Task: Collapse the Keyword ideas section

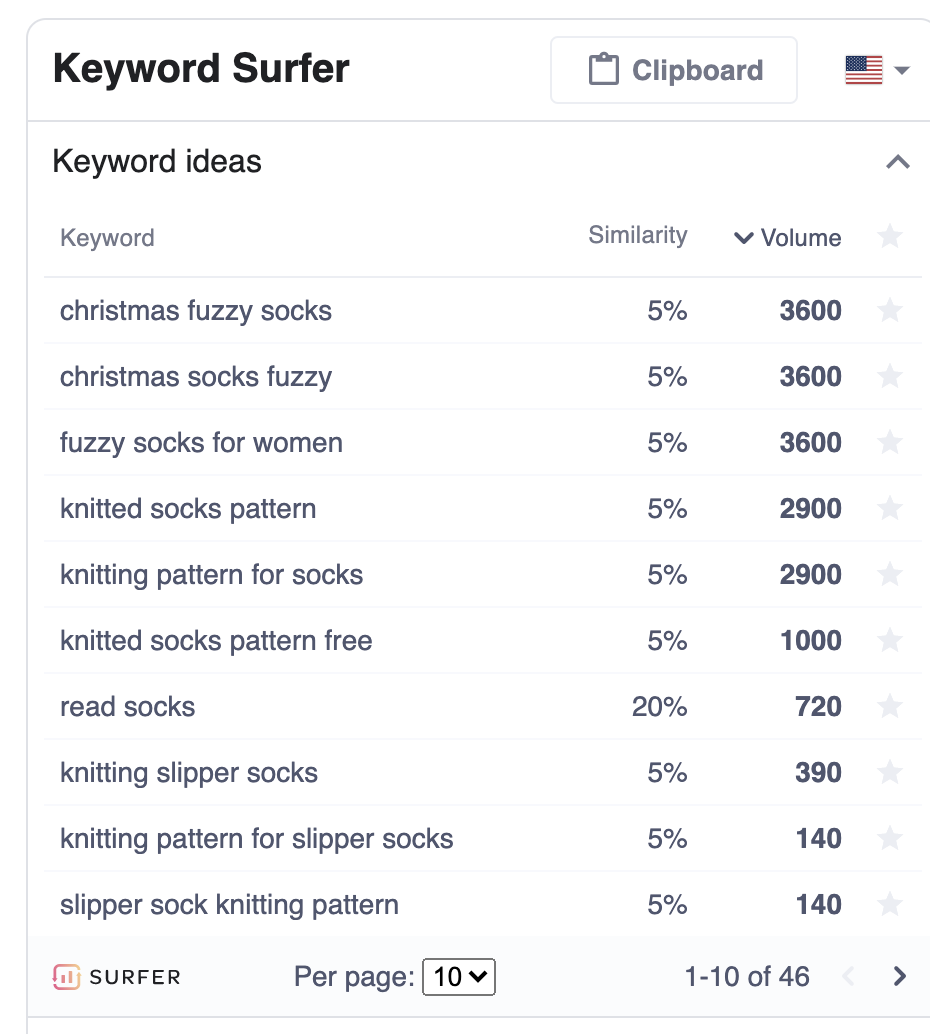Action: click(898, 162)
